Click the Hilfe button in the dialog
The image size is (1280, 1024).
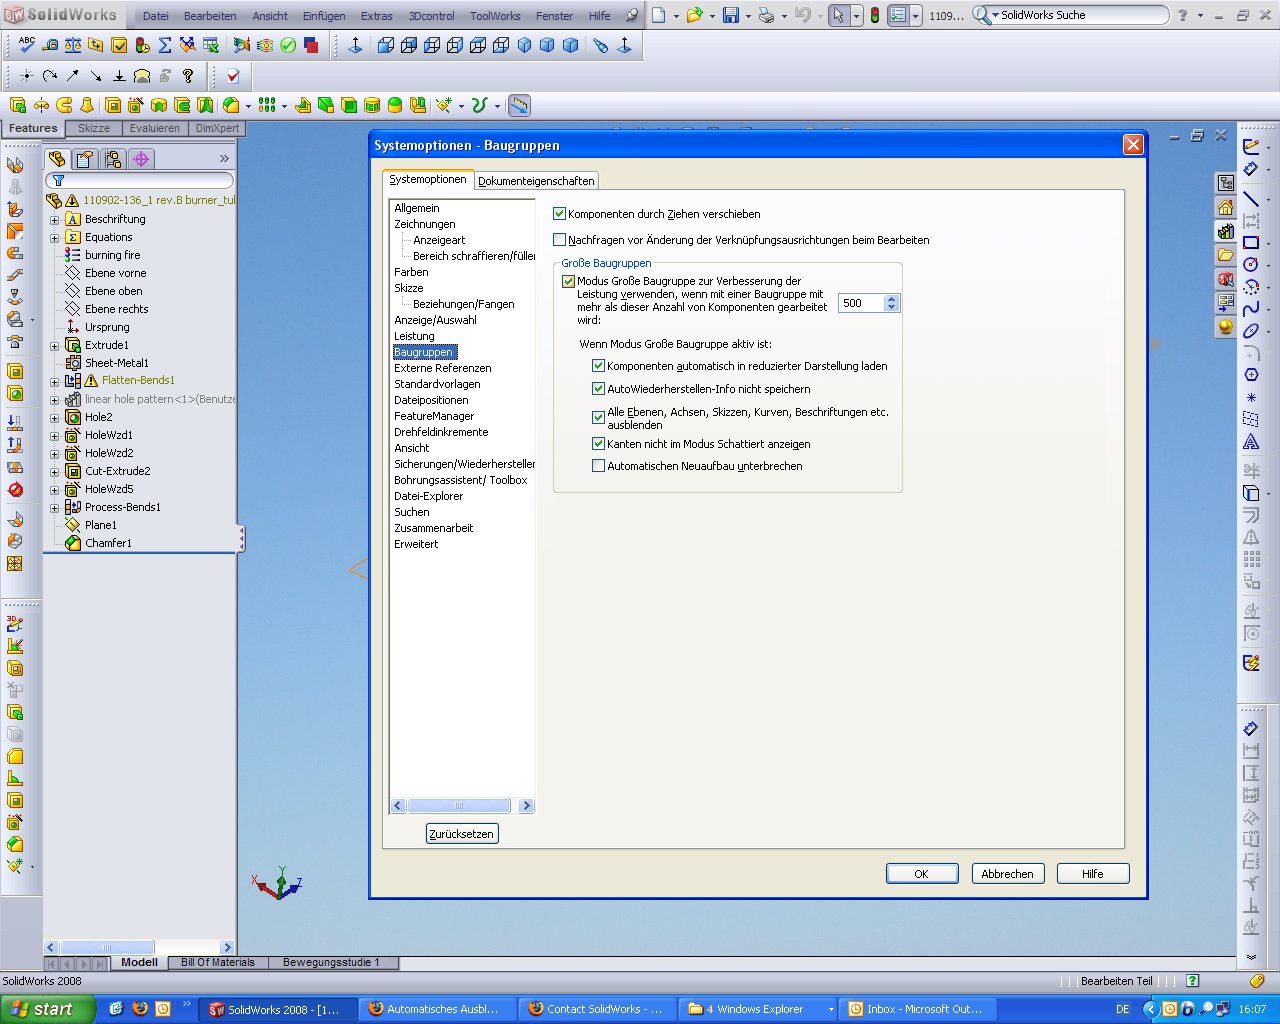point(1092,874)
